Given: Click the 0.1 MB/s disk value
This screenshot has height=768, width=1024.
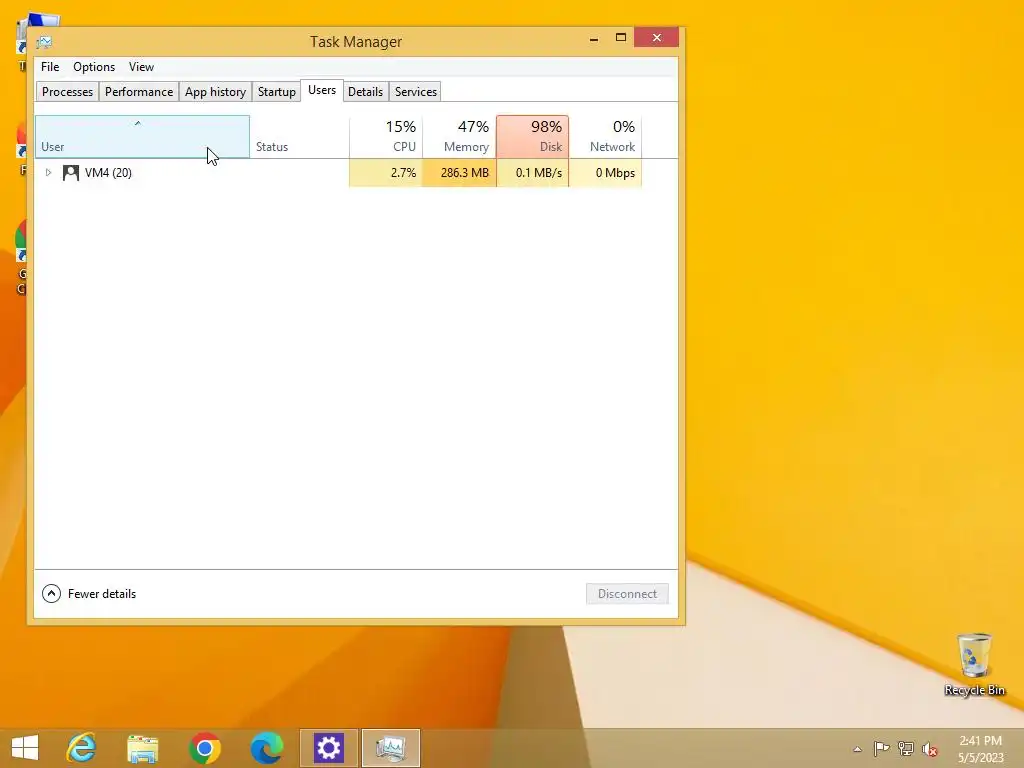Looking at the screenshot, I should (x=539, y=172).
